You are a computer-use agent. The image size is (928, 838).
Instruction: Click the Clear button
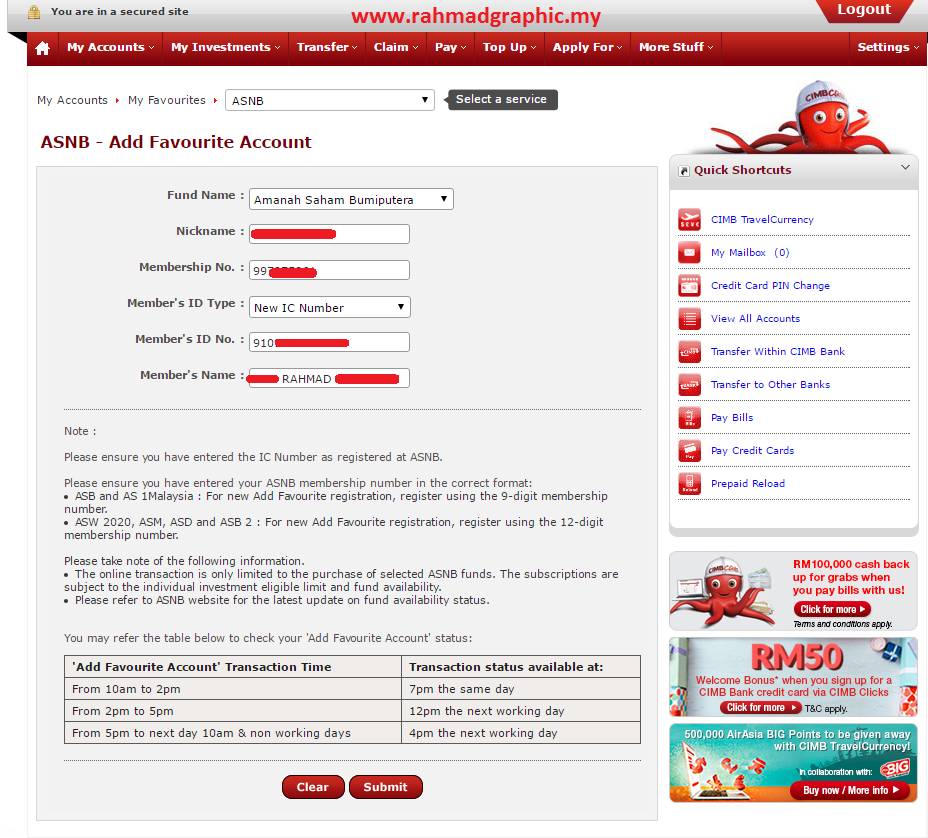tap(312, 787)
